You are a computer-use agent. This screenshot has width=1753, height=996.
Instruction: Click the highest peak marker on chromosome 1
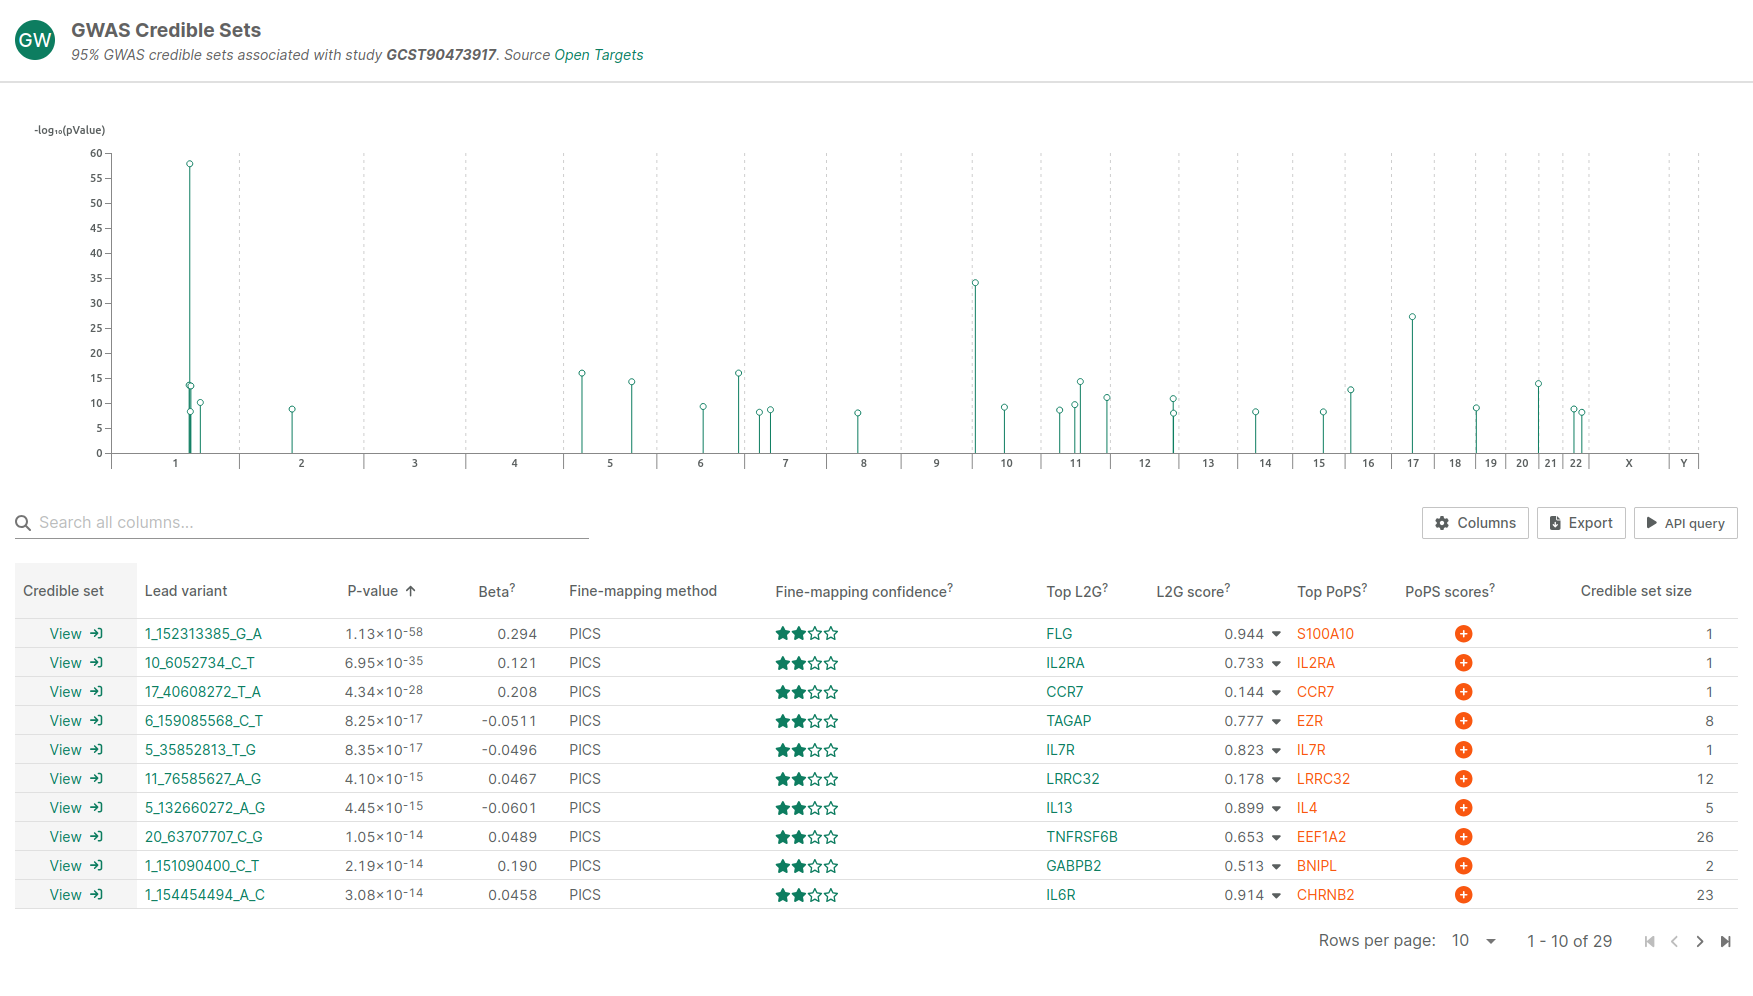[190, 164]
